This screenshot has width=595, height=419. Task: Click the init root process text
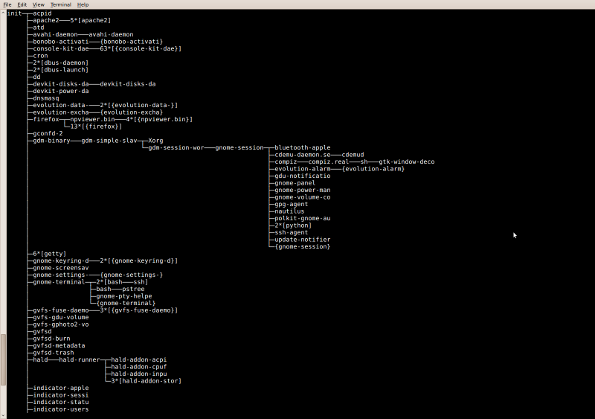click(x=14, y=13)
